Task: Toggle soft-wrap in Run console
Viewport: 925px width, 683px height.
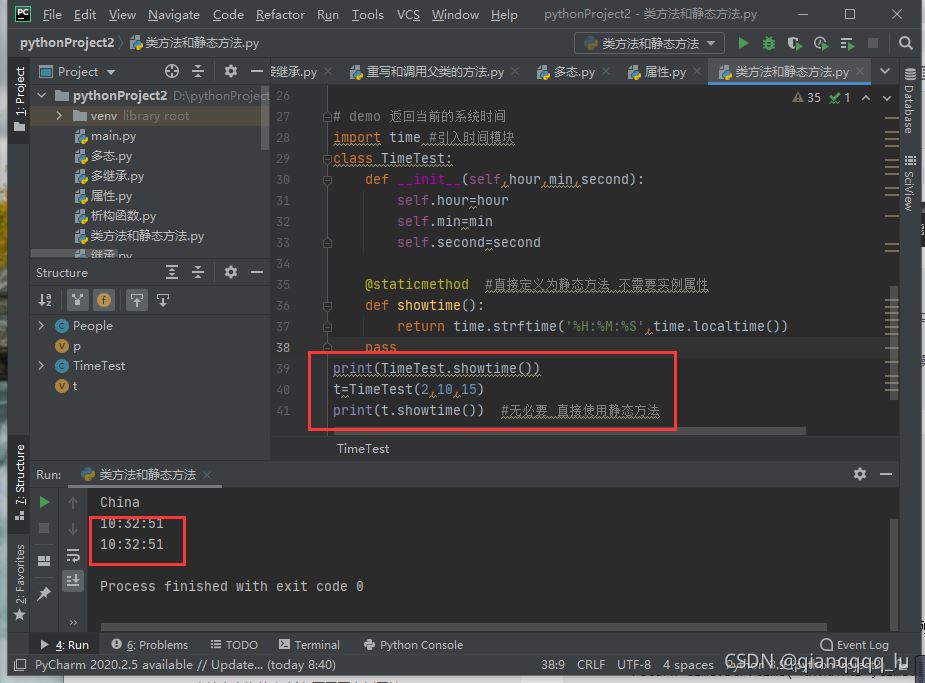Action: 73,555
